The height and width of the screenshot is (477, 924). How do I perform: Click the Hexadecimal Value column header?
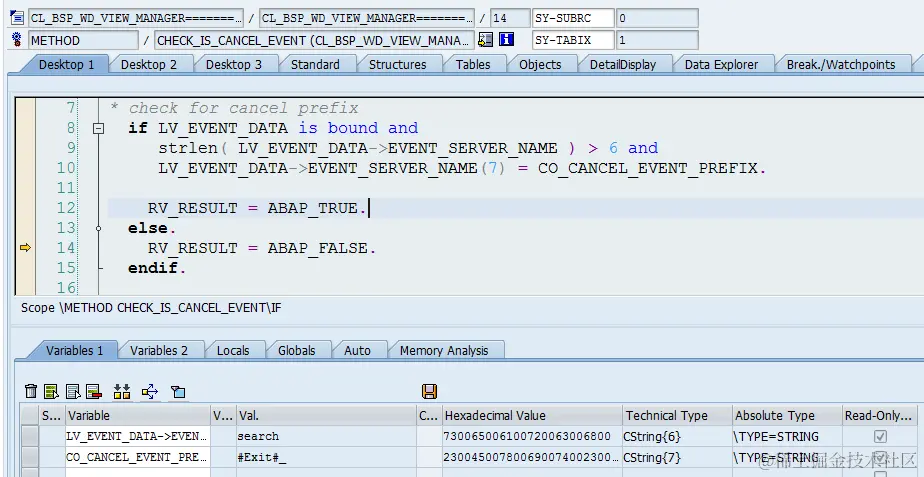point(532,416)
